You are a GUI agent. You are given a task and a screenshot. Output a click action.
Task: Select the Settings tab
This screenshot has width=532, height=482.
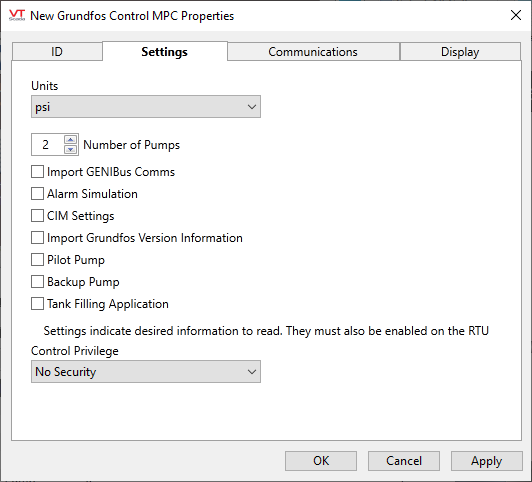[165, 52]
